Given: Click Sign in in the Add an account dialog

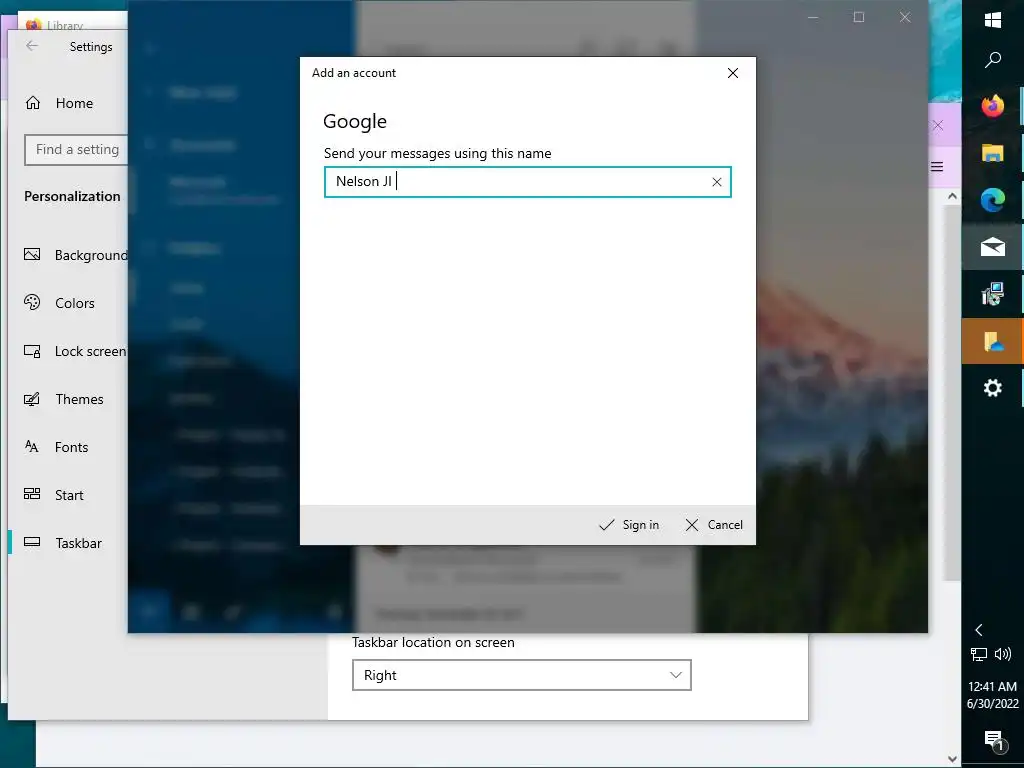Looking at the screenshot, I should click(630, 525).
